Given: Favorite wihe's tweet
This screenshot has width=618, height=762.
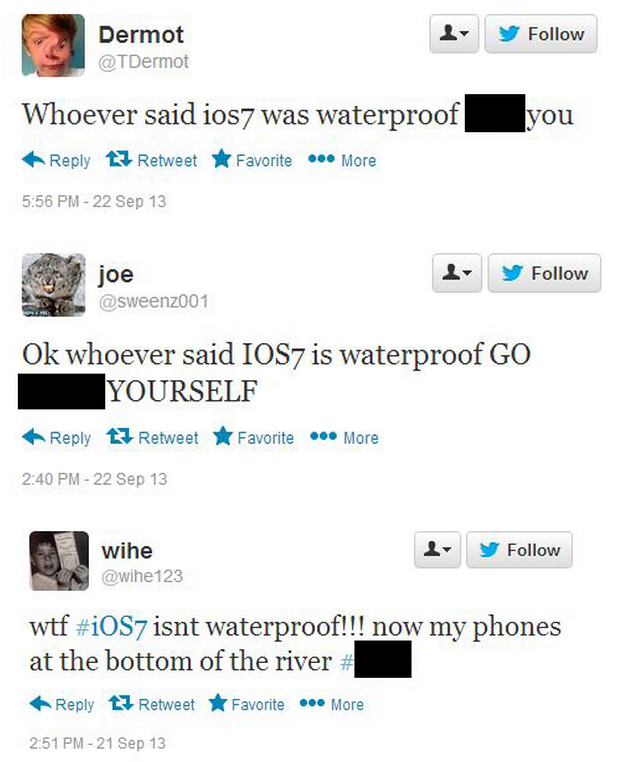Looking at the screenshot, I should point(247,704).
